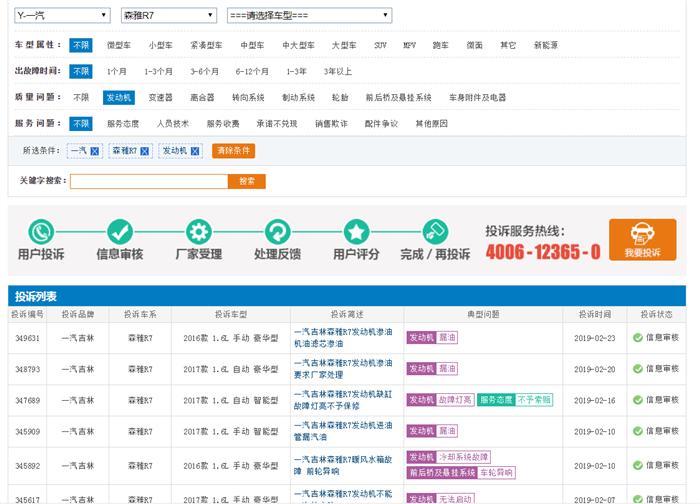Focus the 关键字搜索 input field
This screenshot has width=700, height=504.
pos(149,181)
